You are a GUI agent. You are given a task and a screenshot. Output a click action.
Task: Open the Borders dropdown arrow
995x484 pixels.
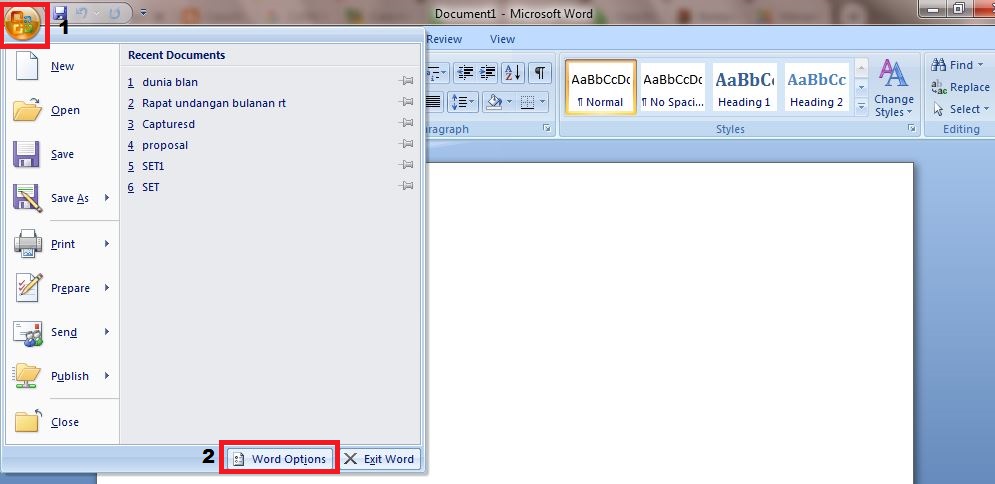[x=543, y=101]
